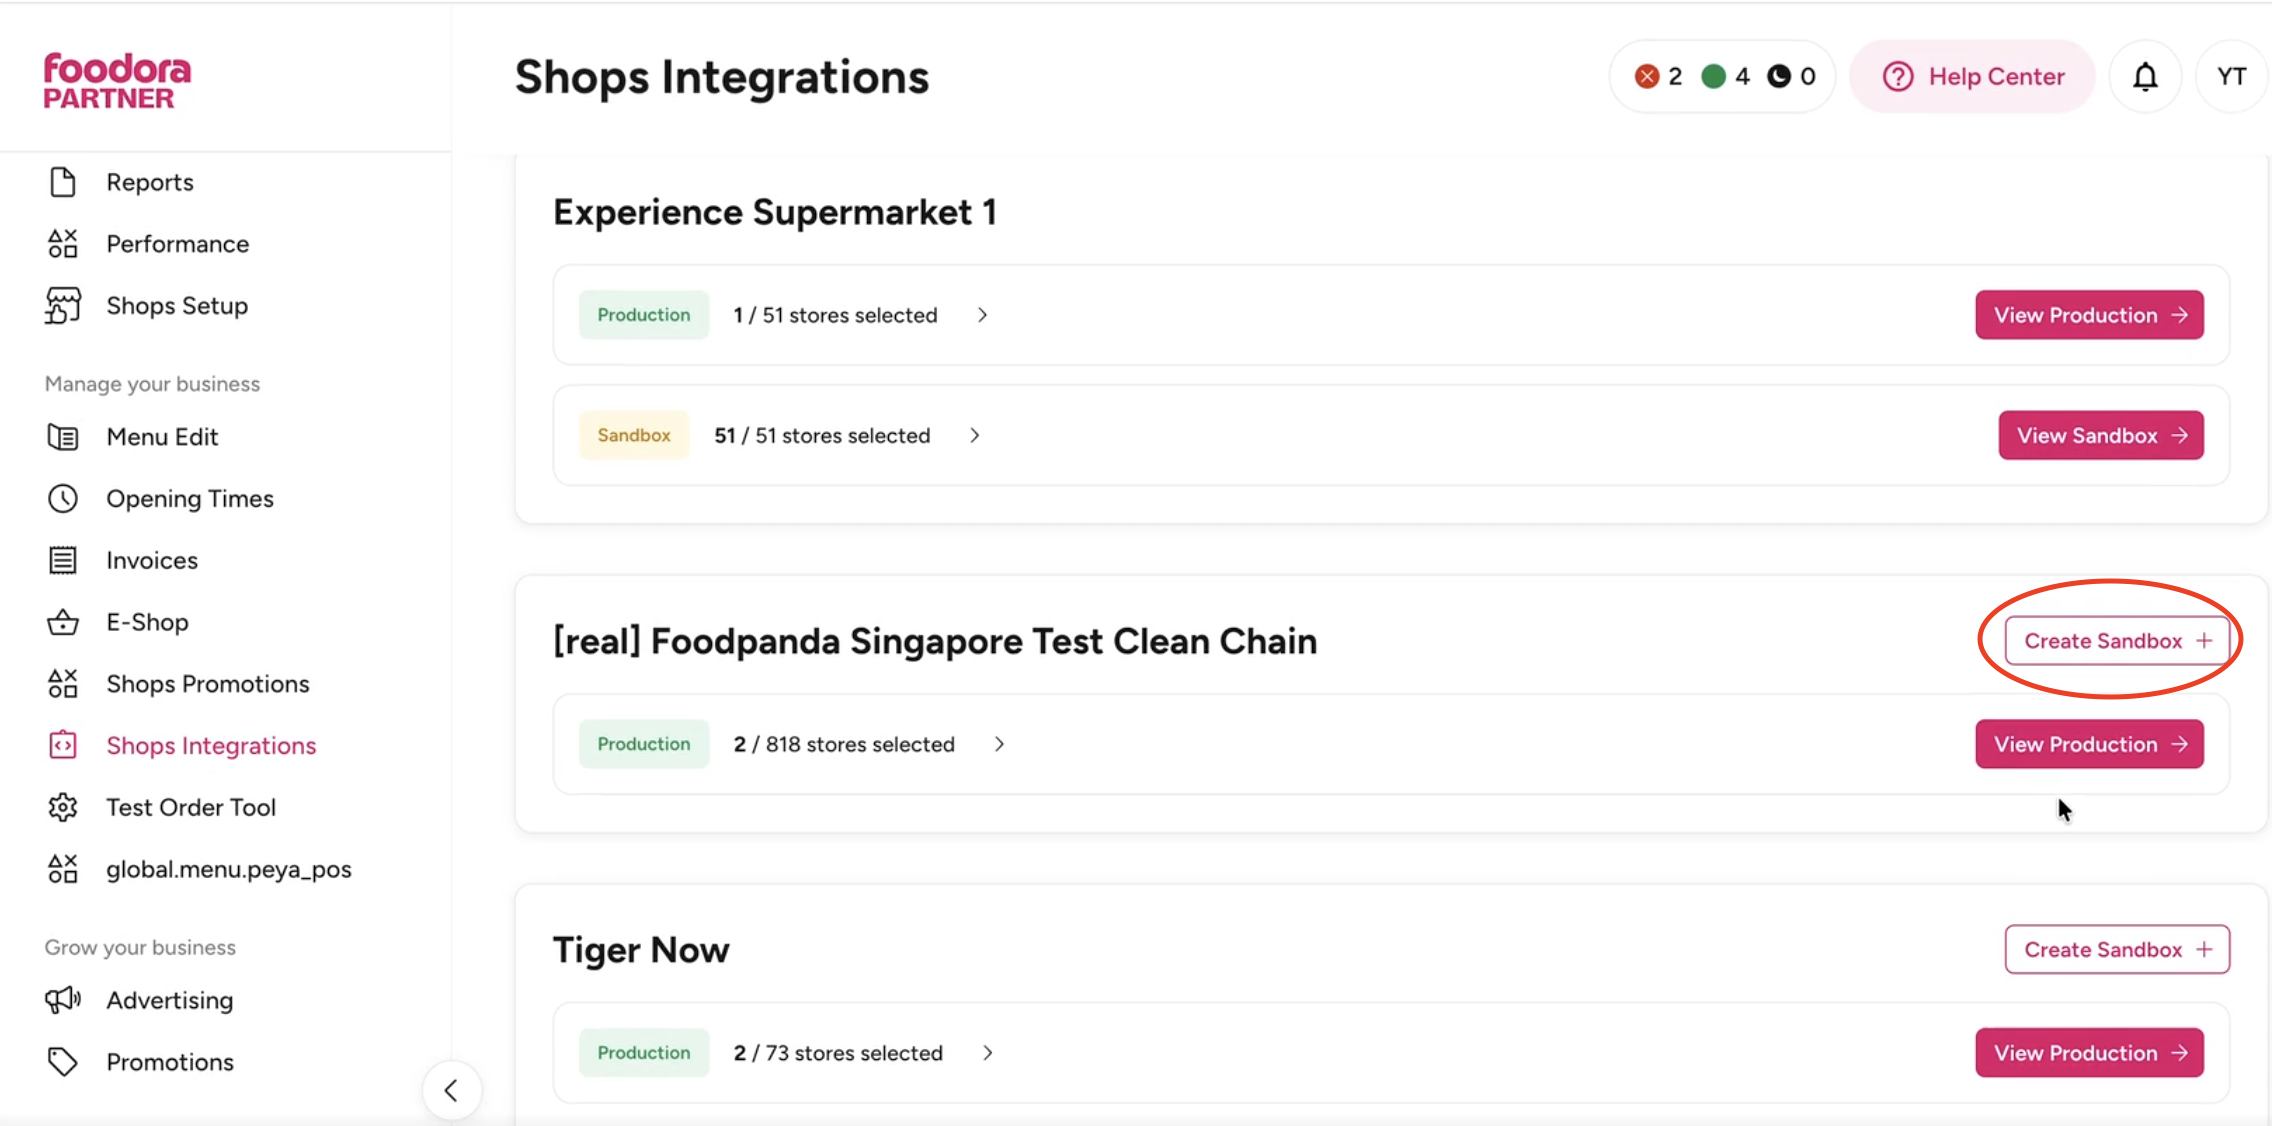Open the Test Order Tool
Image resolution: width=2272 pixels, height=1126 pixels.
pyautogui.click(x=191, y=807)
